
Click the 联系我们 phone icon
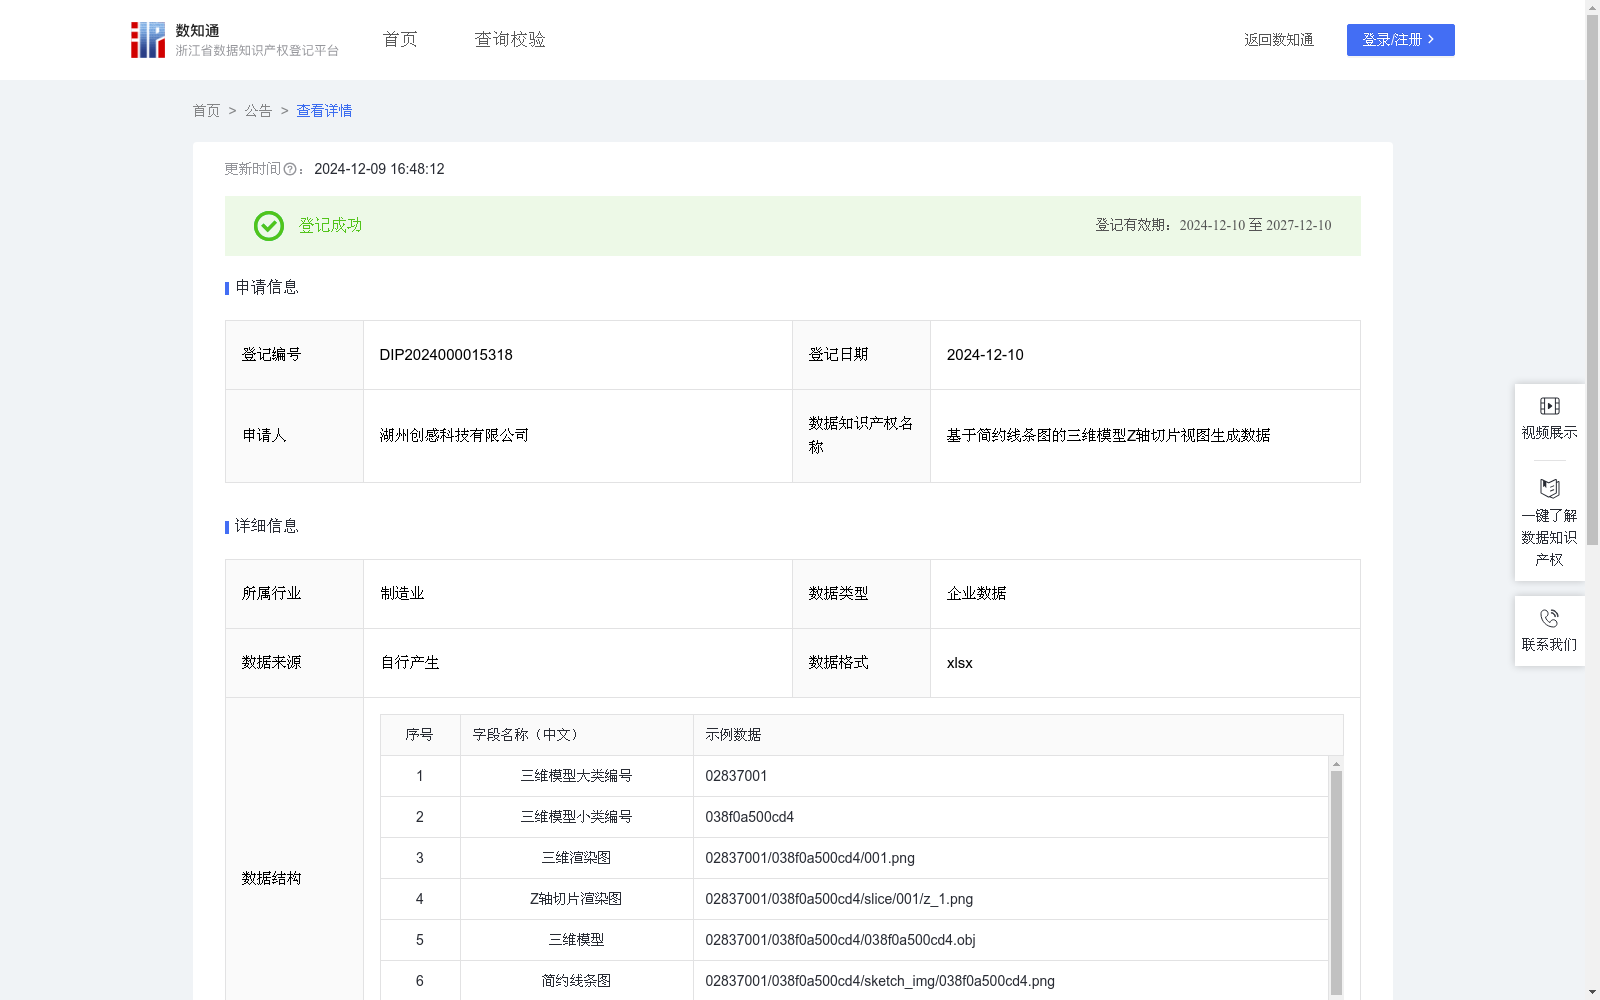click(x=1549, y=618)
